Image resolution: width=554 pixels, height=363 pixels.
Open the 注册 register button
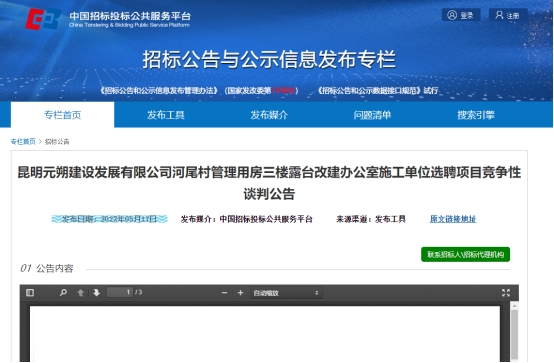tap(508, 15)
